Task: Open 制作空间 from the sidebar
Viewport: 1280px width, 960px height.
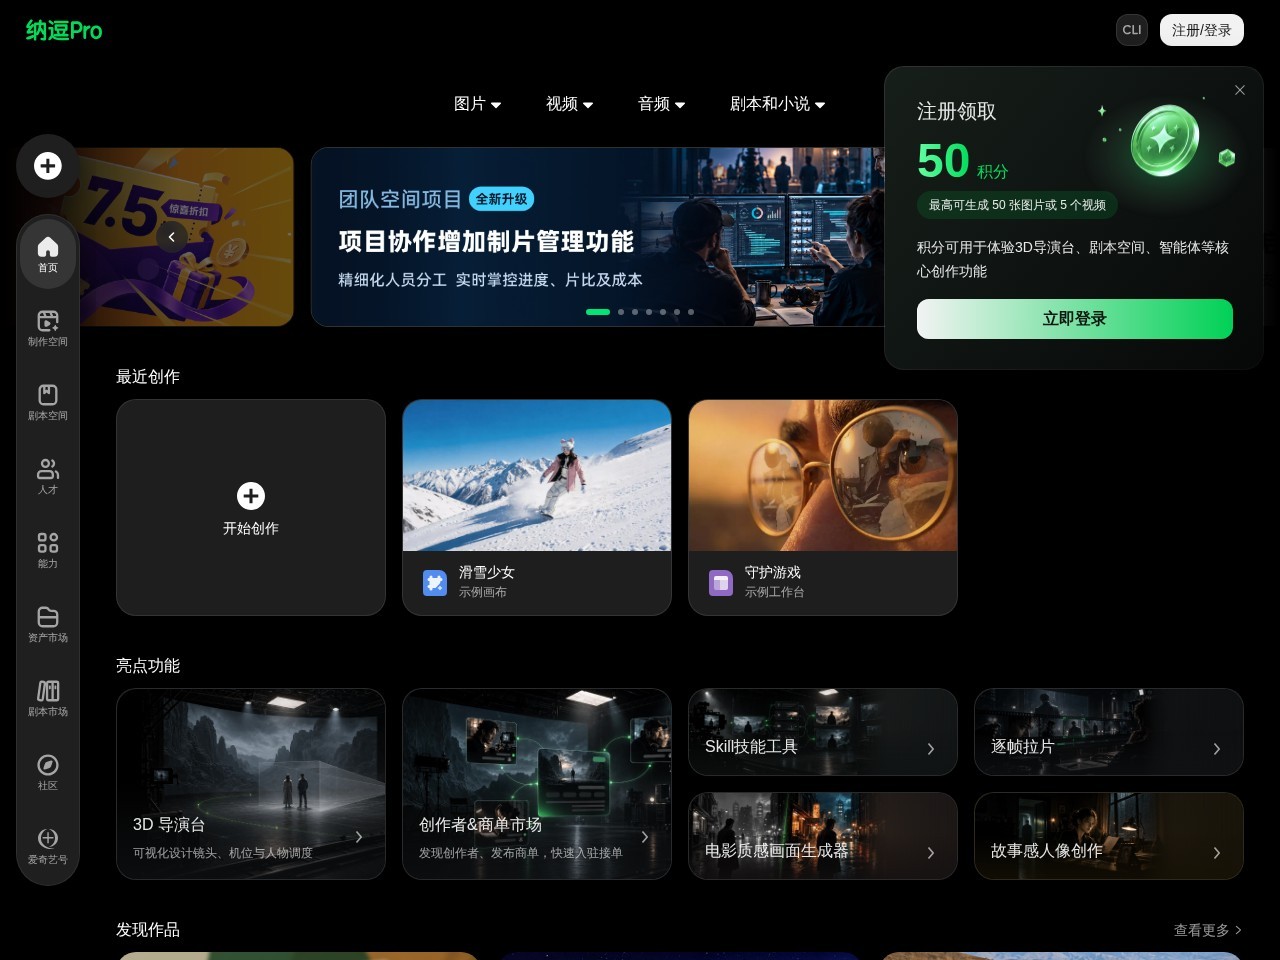Action: [x=48, y=328]
